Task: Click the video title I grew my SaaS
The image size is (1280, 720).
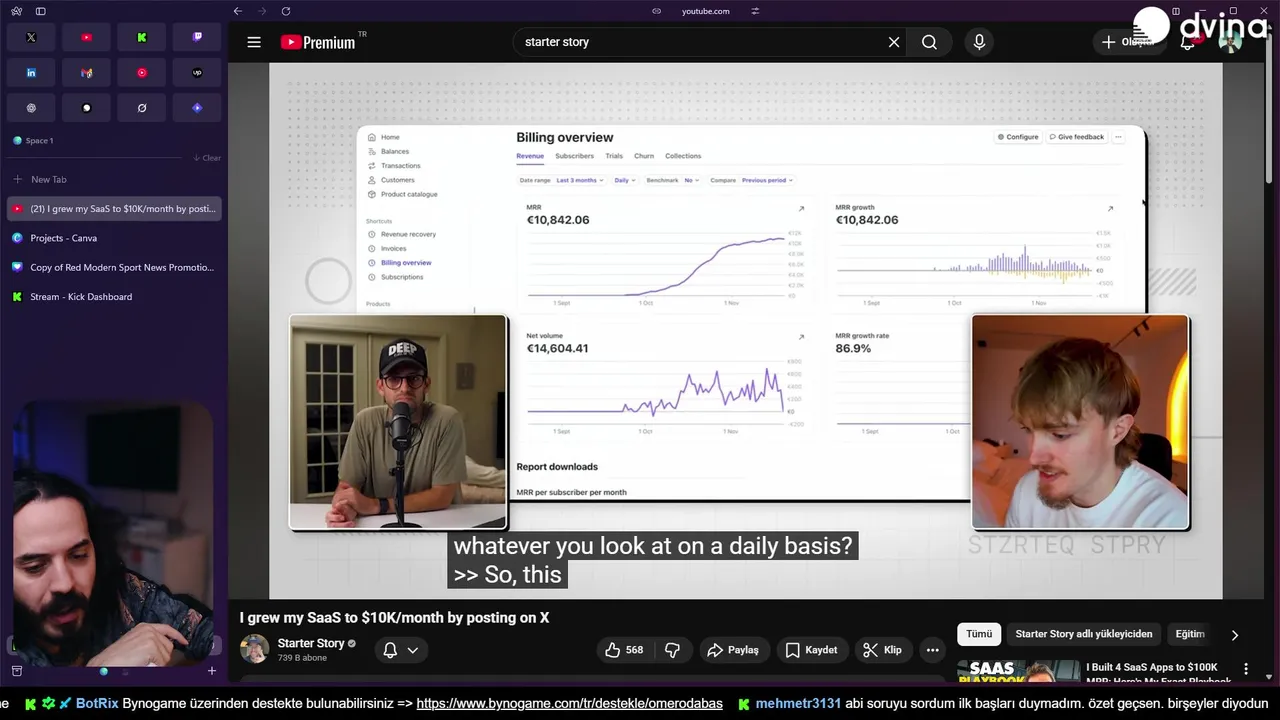Action: click(x=394, y=618)
